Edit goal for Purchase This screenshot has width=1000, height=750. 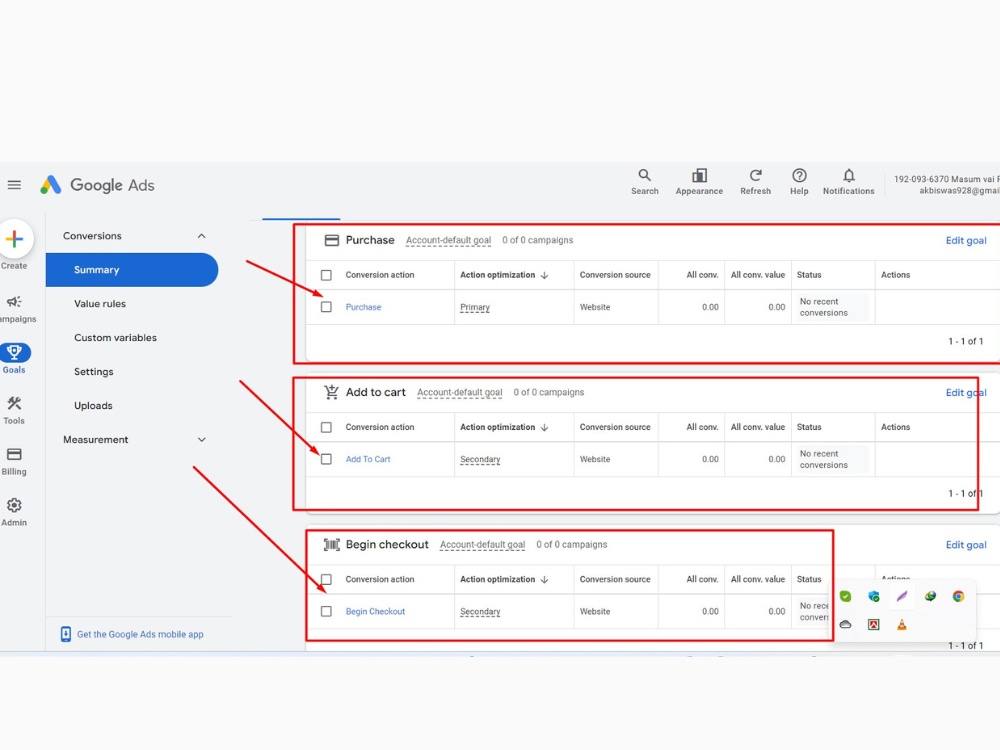point(966,240)
